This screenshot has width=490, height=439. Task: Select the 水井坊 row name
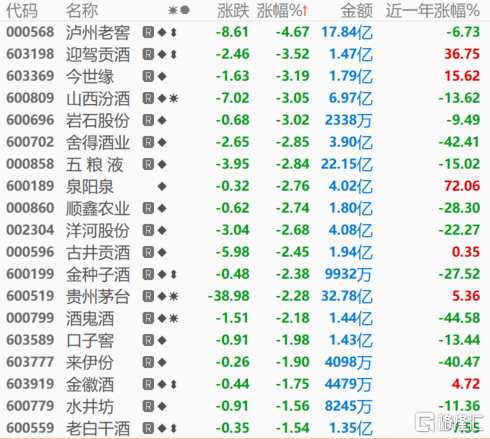click(90, 406)
